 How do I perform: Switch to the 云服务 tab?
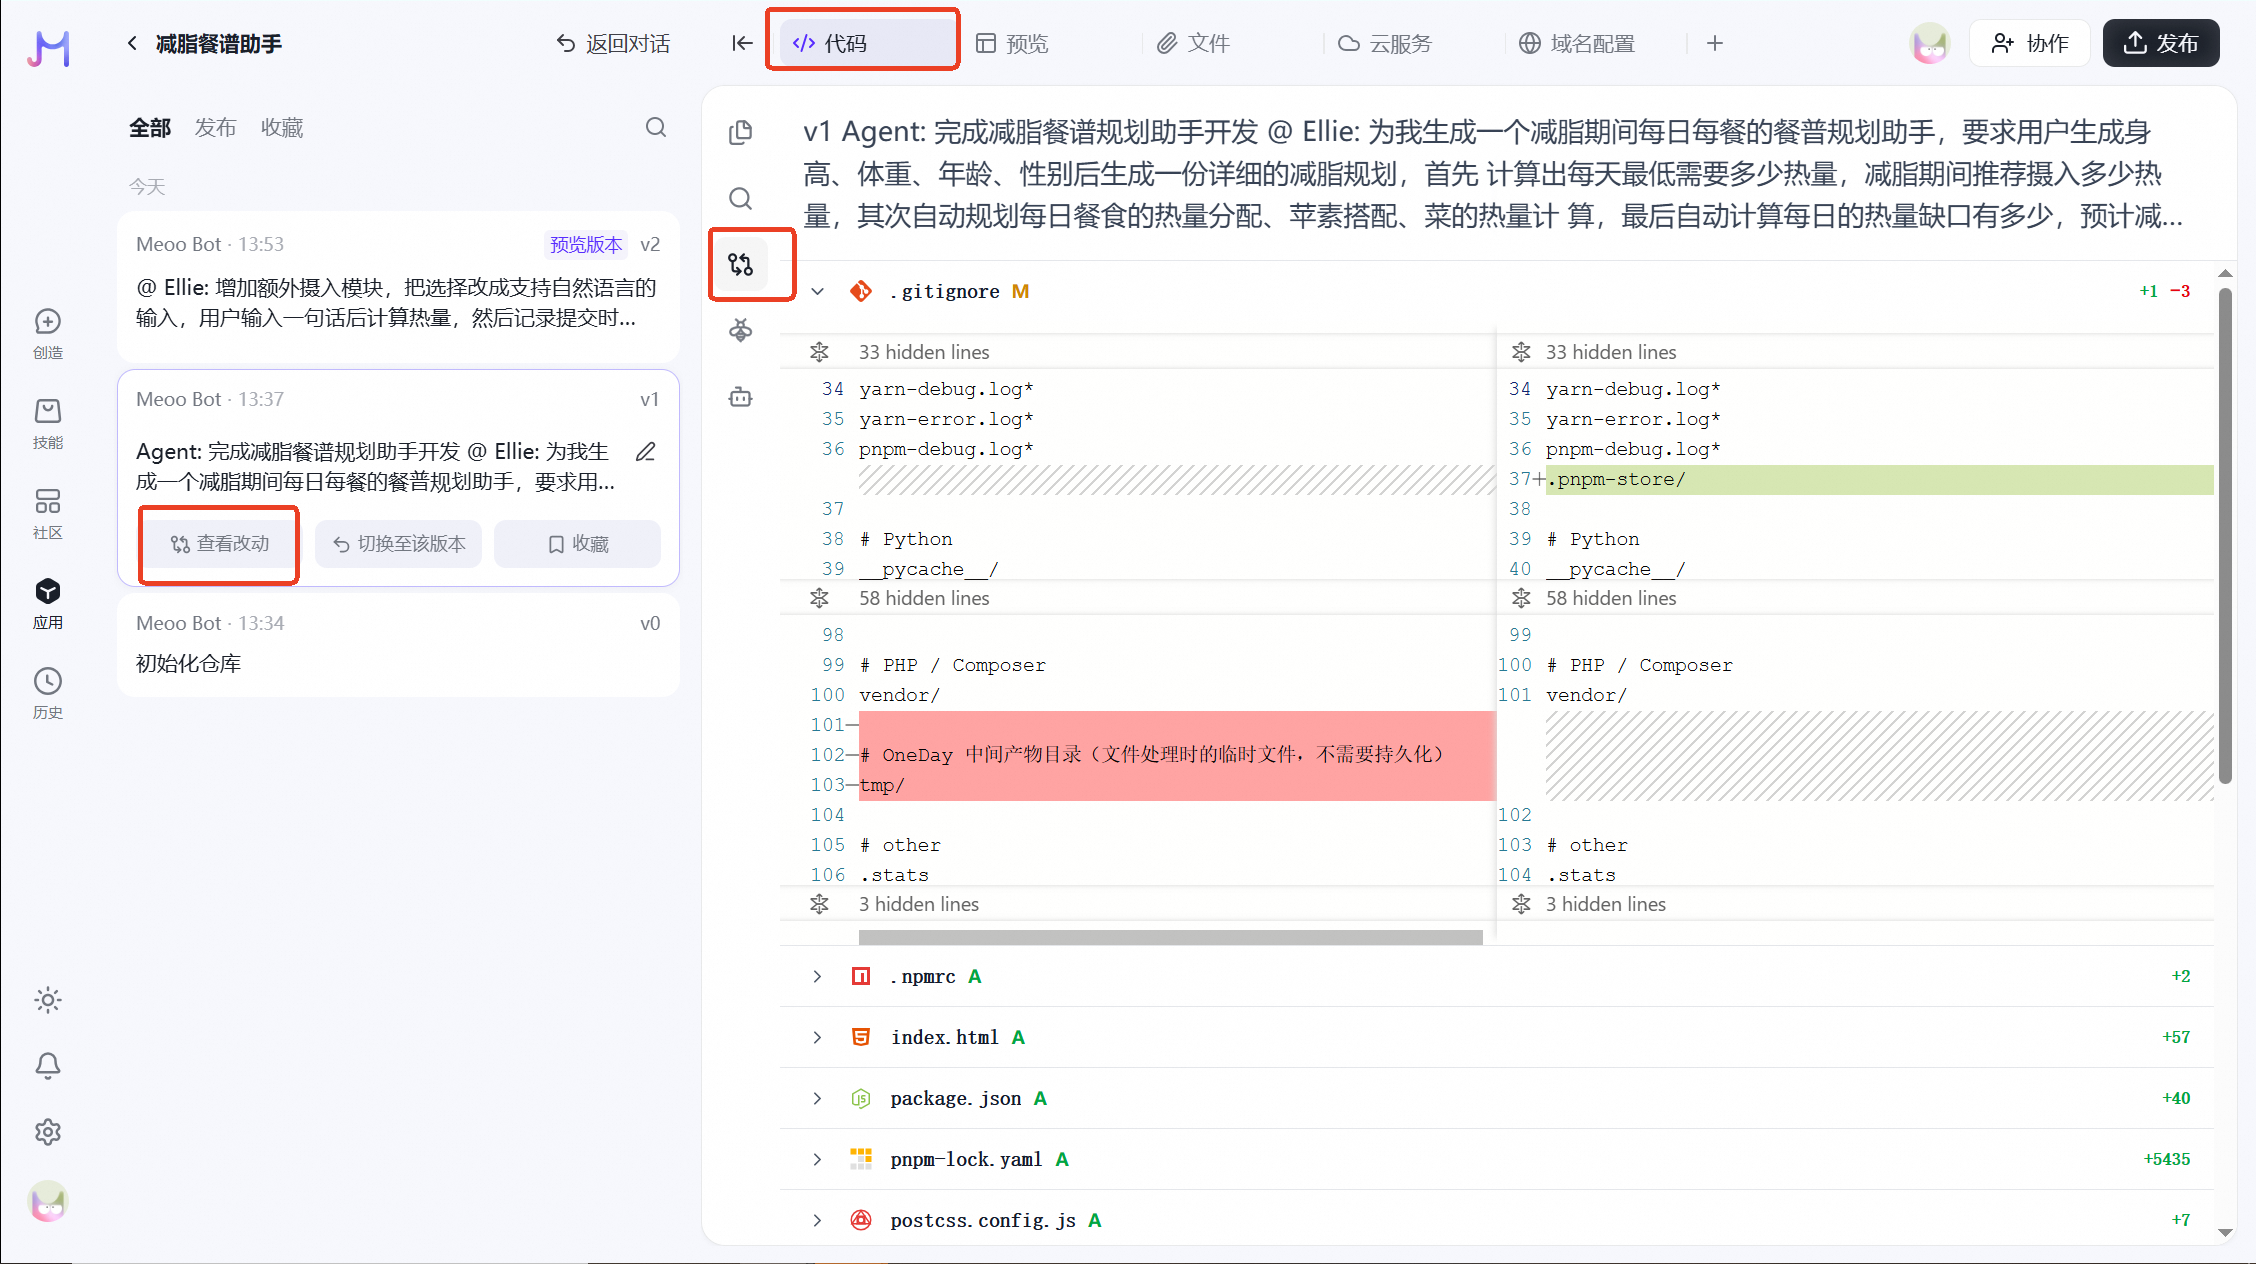click(1385, 43)
